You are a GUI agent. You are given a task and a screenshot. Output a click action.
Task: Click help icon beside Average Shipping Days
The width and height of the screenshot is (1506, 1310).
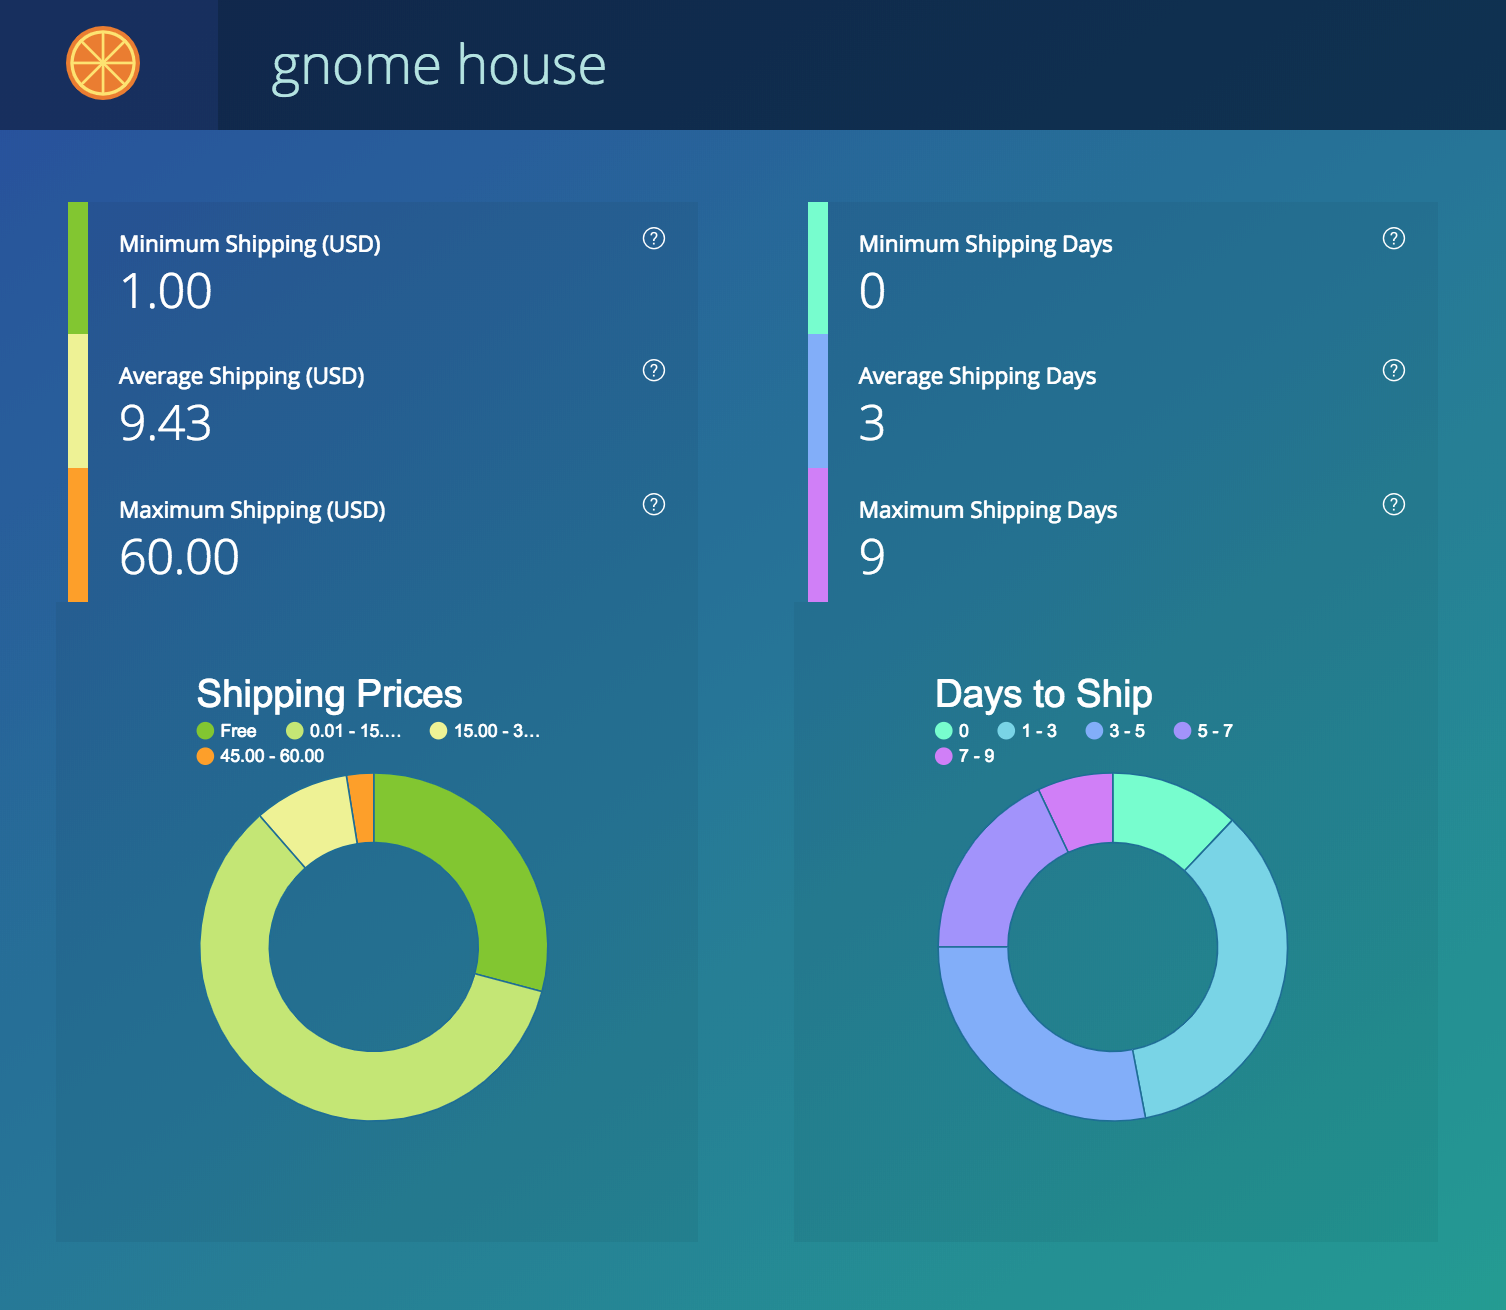click(1393, 370)
